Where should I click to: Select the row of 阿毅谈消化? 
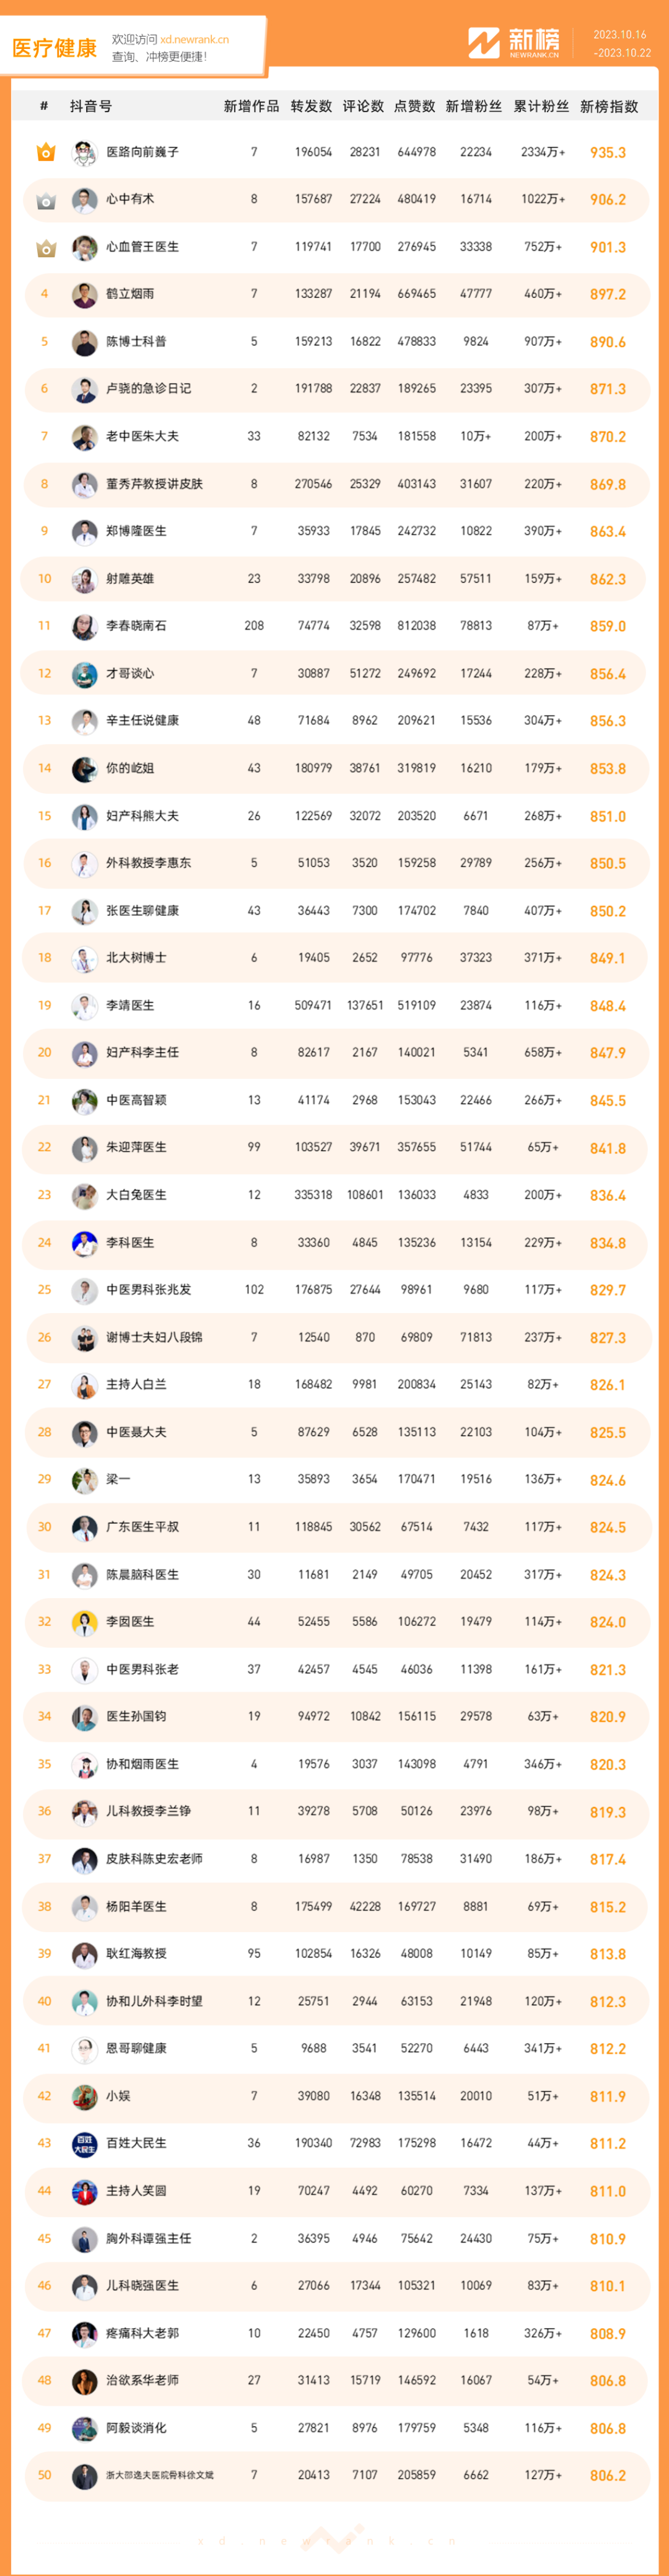coord(335,2428)
